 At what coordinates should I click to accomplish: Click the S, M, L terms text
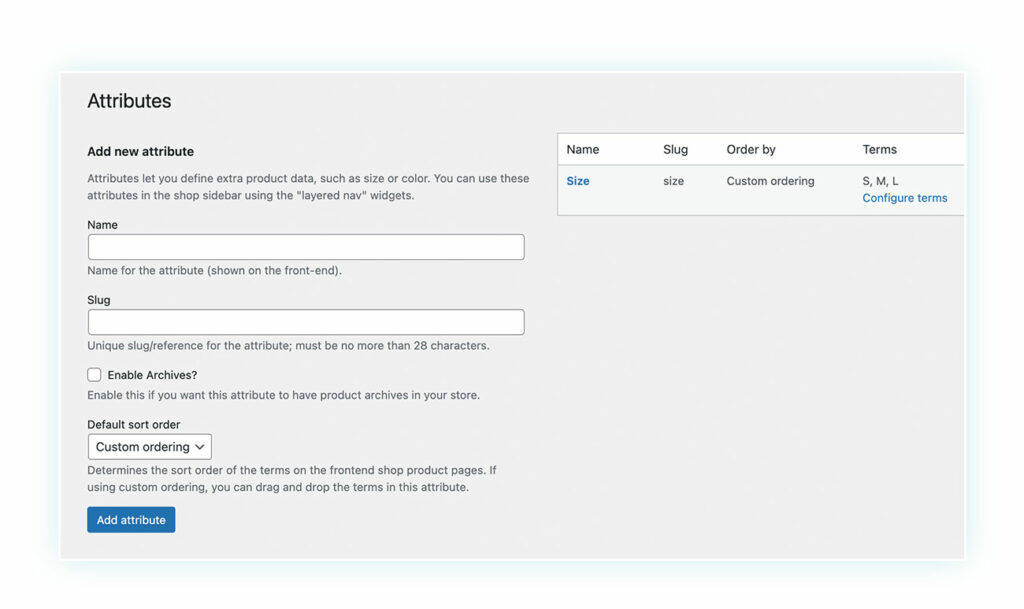[x=879, y=181]
